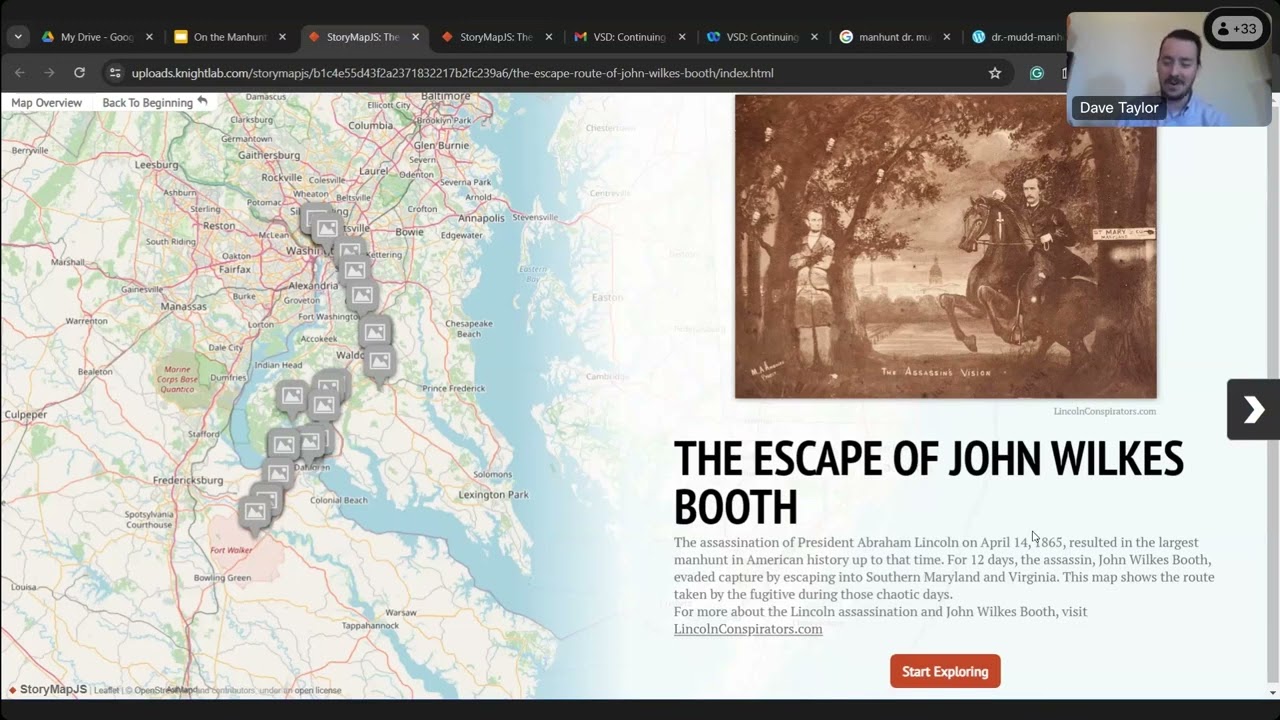The image size is (1280, 720).
Task: Open the Leaflet attribution link
Action: [x=107, y=690]
